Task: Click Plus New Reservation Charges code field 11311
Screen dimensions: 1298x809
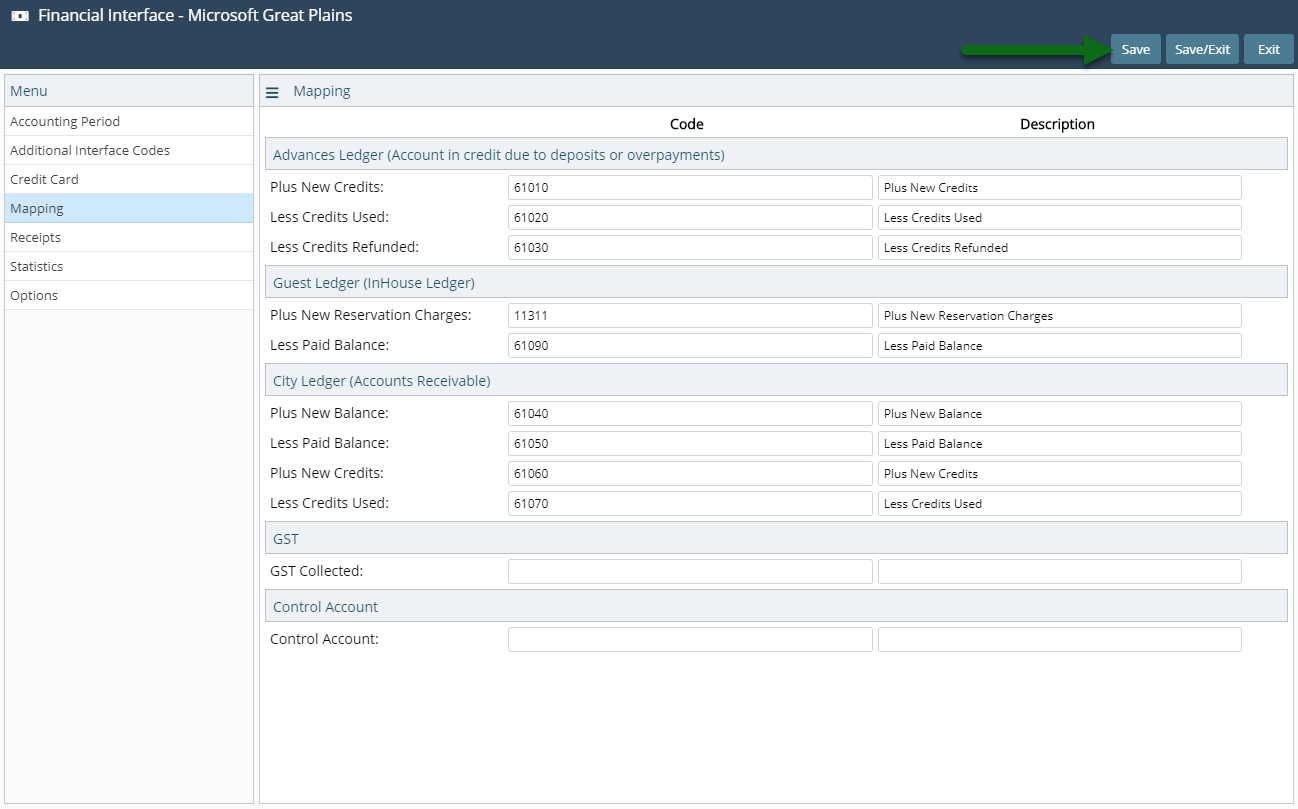Action: tap(690, 315)
